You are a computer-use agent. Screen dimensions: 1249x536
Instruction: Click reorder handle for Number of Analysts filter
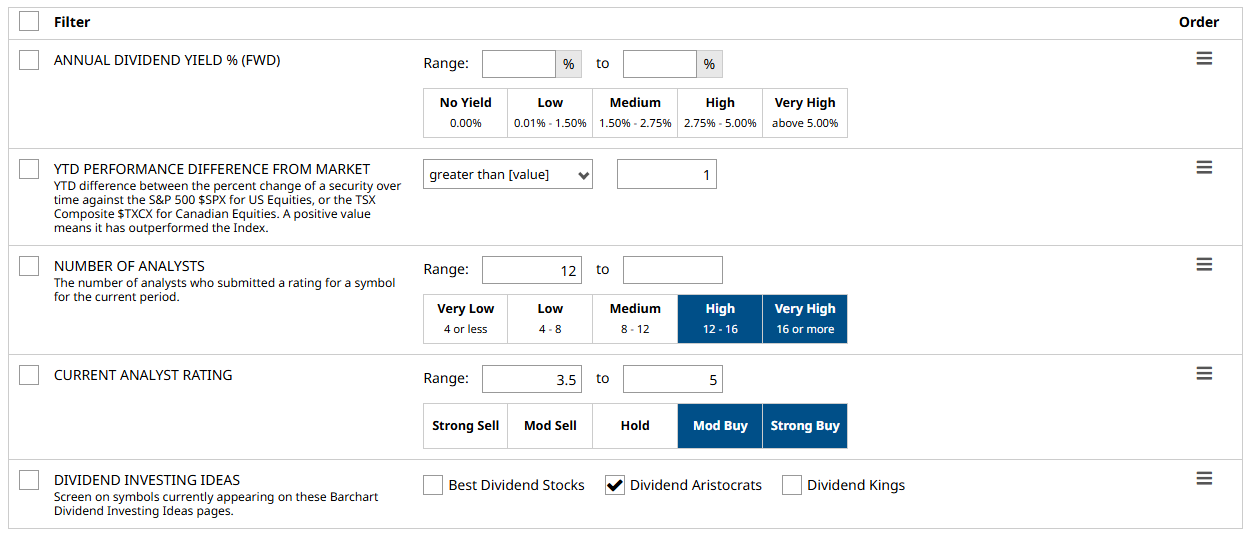point(1204,264)
